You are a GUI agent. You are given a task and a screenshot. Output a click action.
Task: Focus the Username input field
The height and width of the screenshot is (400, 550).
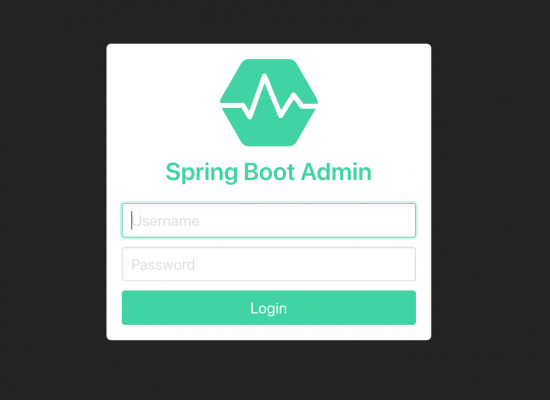pos(269,220)
